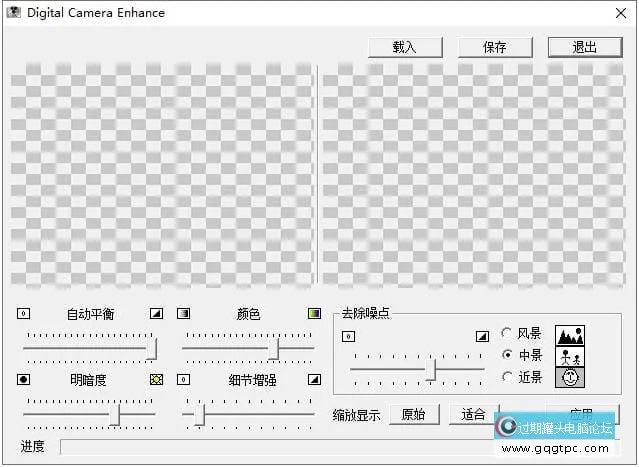Click the 原始 zoom button
The width and height of the screenshot is (639, 467).
414,414
